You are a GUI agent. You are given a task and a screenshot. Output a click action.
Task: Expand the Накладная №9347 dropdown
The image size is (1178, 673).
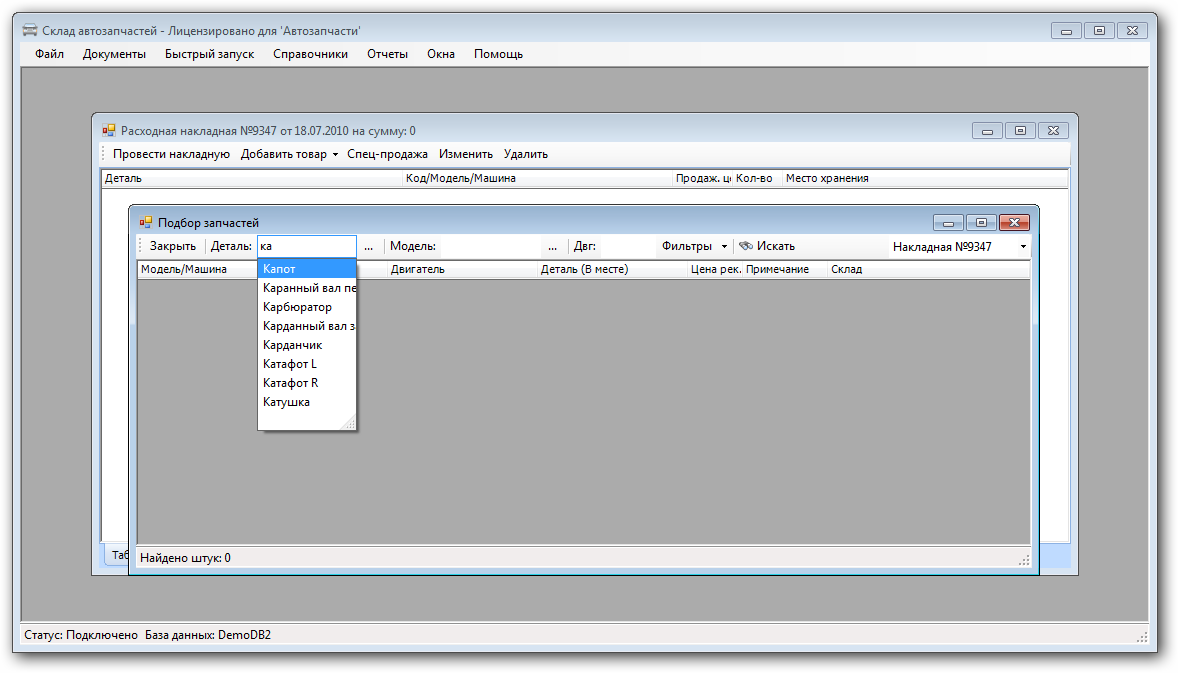pos(1023,247)
